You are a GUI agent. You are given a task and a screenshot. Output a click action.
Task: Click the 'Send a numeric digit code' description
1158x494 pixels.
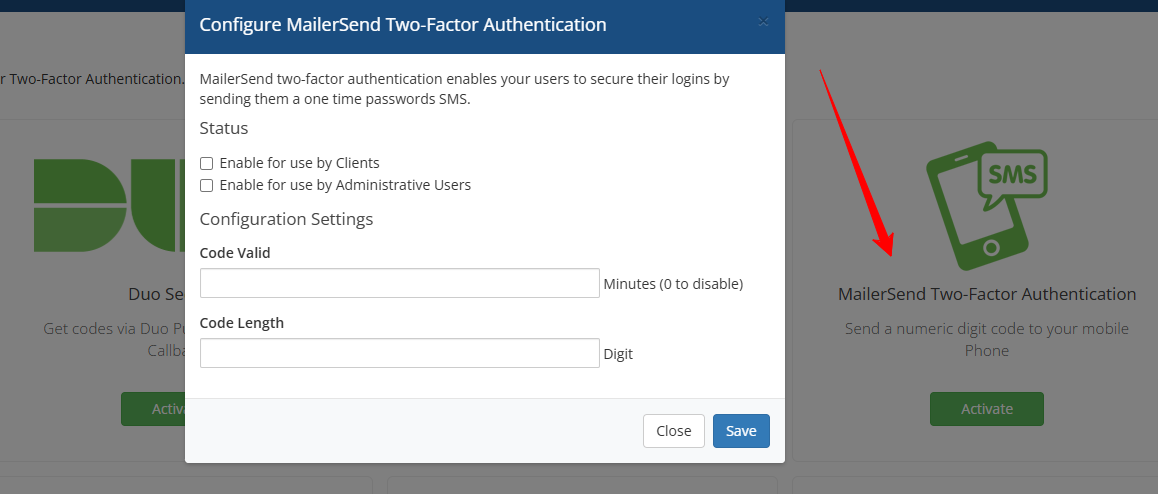click(987, 339)
